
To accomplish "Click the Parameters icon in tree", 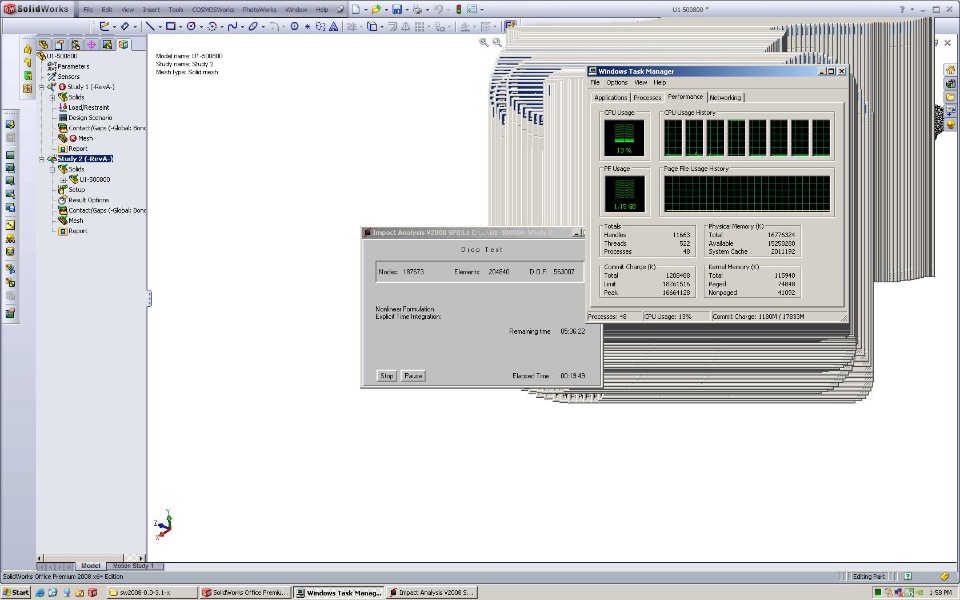I will coord(52,66).
